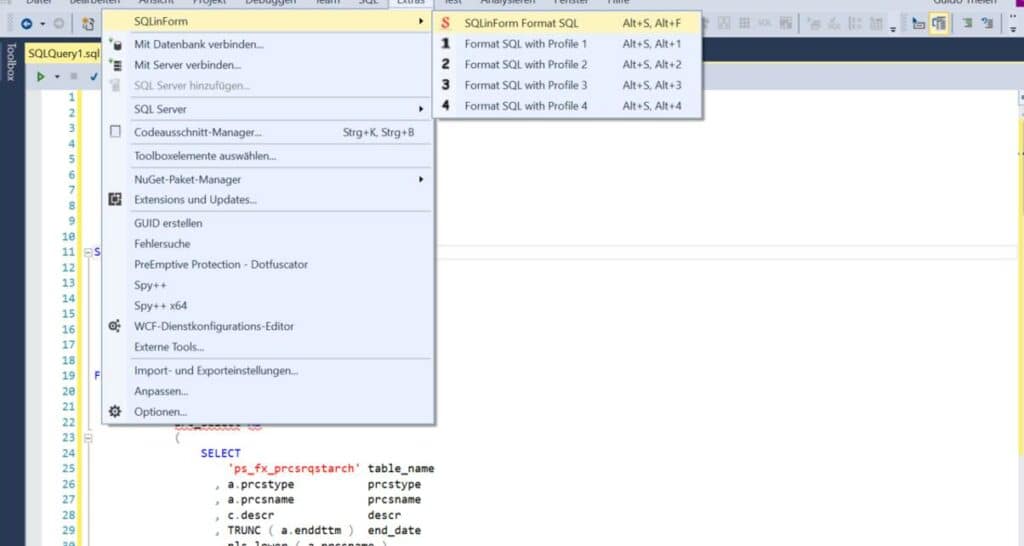Open the SQLinForm submenu entry
This screenshot has height=546, width=1024.
pos(268,22)
